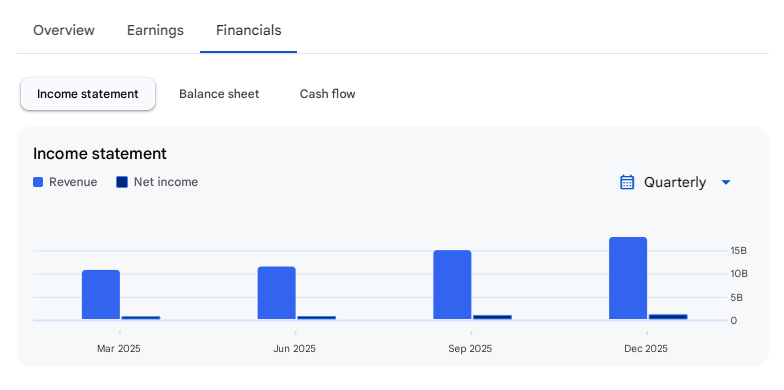Switch to the Earnings tab
The height and width of the screenshot is (390, 784).
tap(155, 30)
